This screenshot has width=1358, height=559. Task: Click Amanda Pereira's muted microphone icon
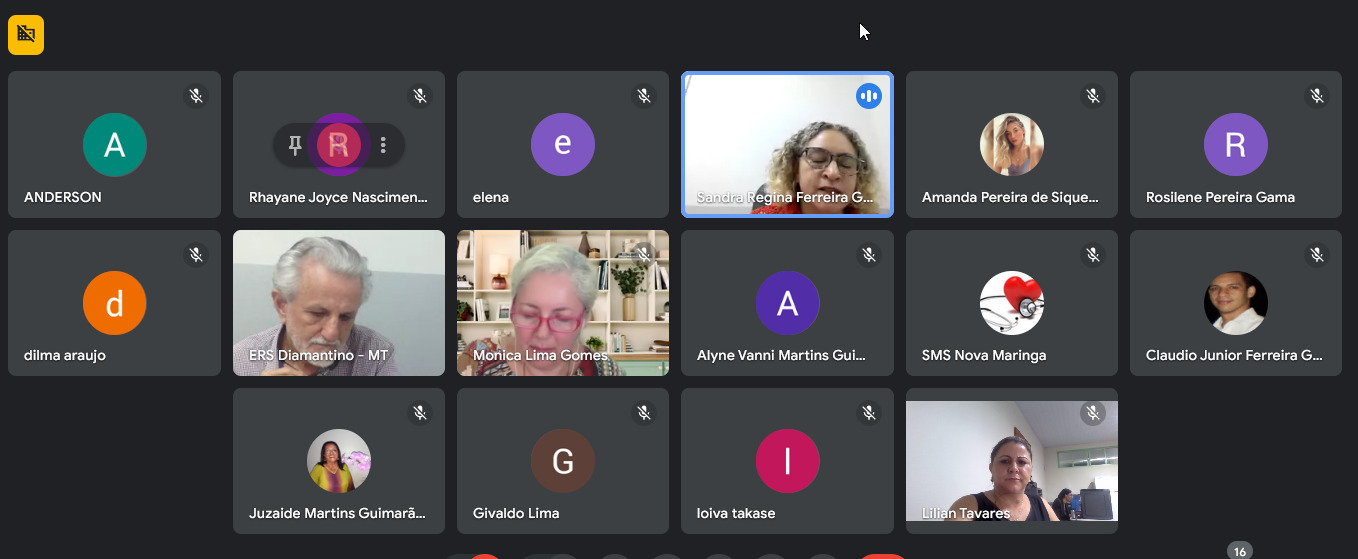pyautogui.click(x=1094, y=96)
